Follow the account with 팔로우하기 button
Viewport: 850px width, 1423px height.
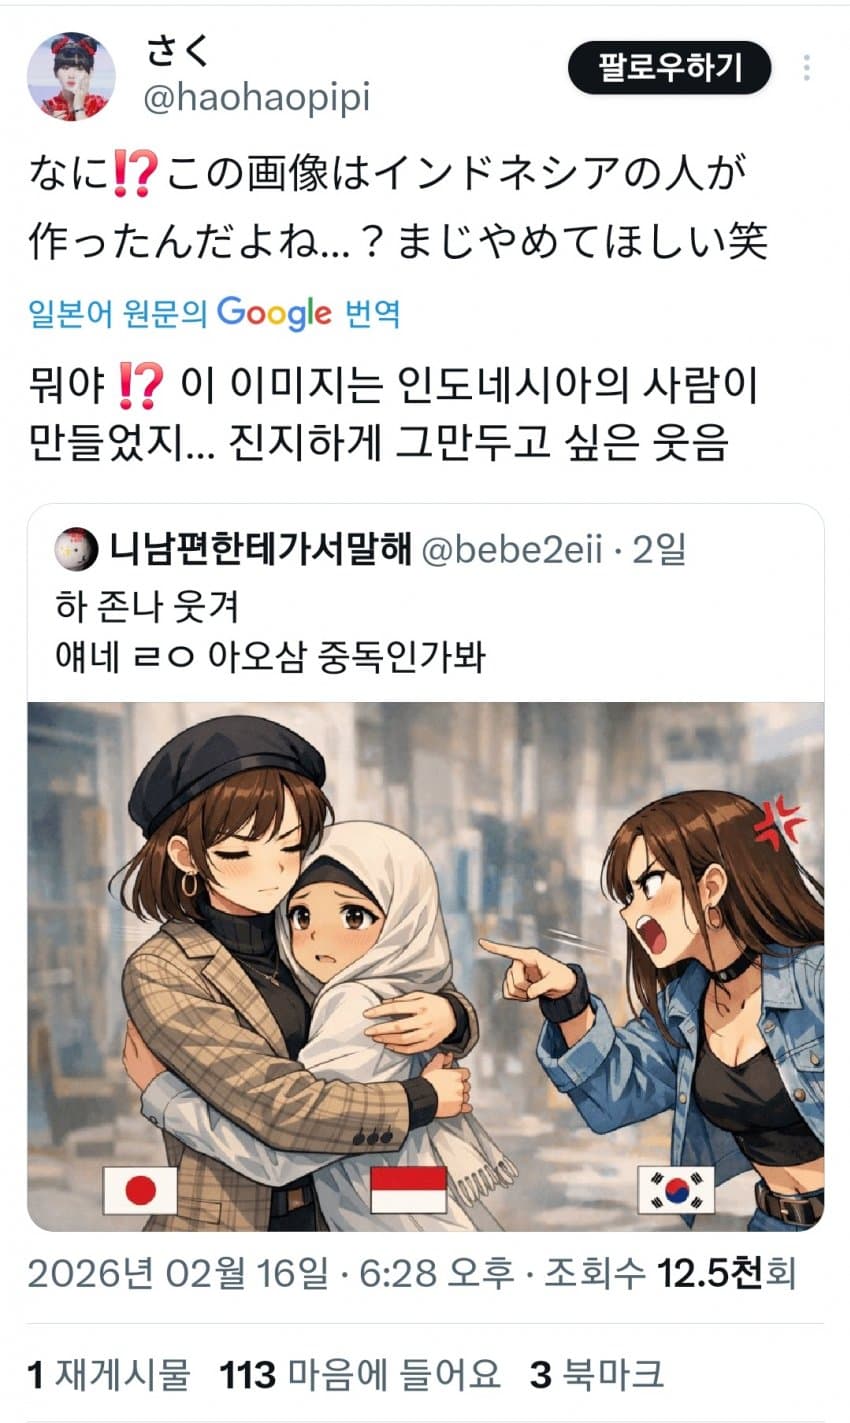pos(670,68)
